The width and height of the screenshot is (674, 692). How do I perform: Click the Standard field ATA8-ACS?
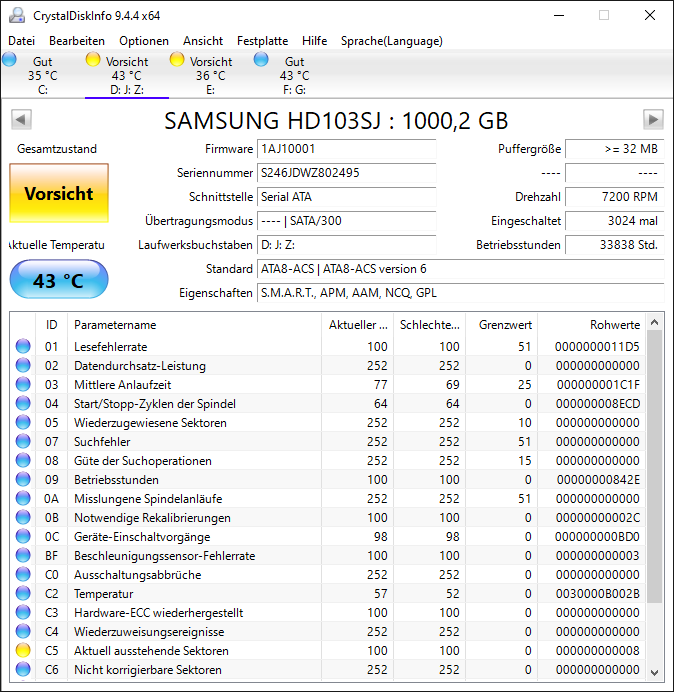coord(461,269)
